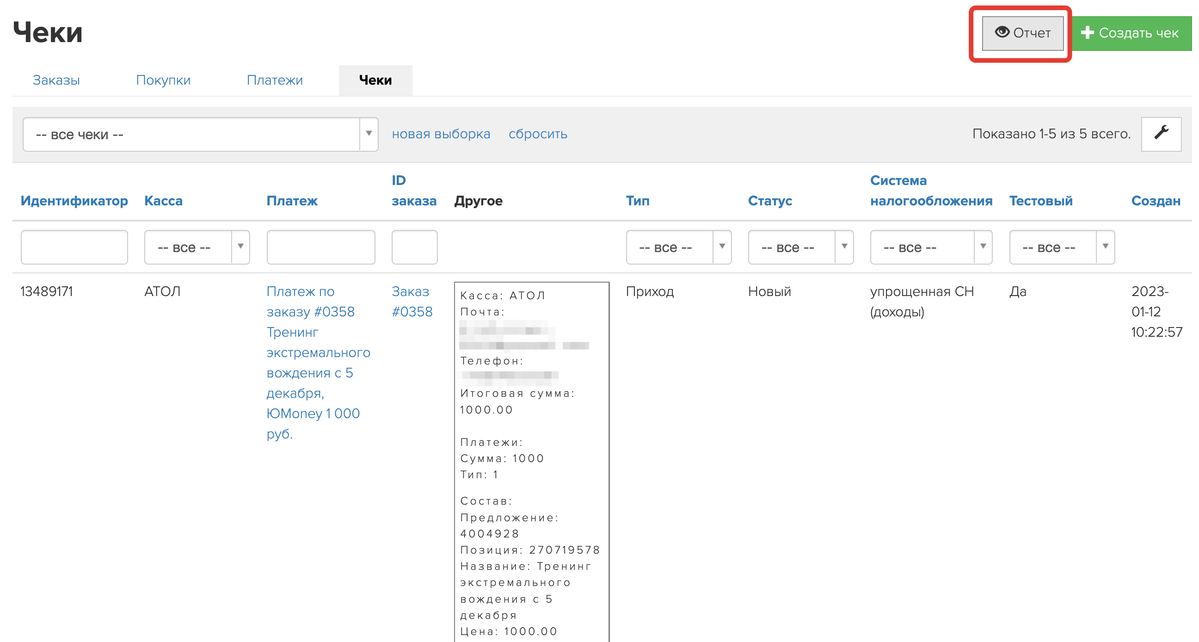Image resolution: width=1199 pixels, height=642 pixels.
Task: Expand the 'все чеки' selection dropdown
Action: (200, 134)
